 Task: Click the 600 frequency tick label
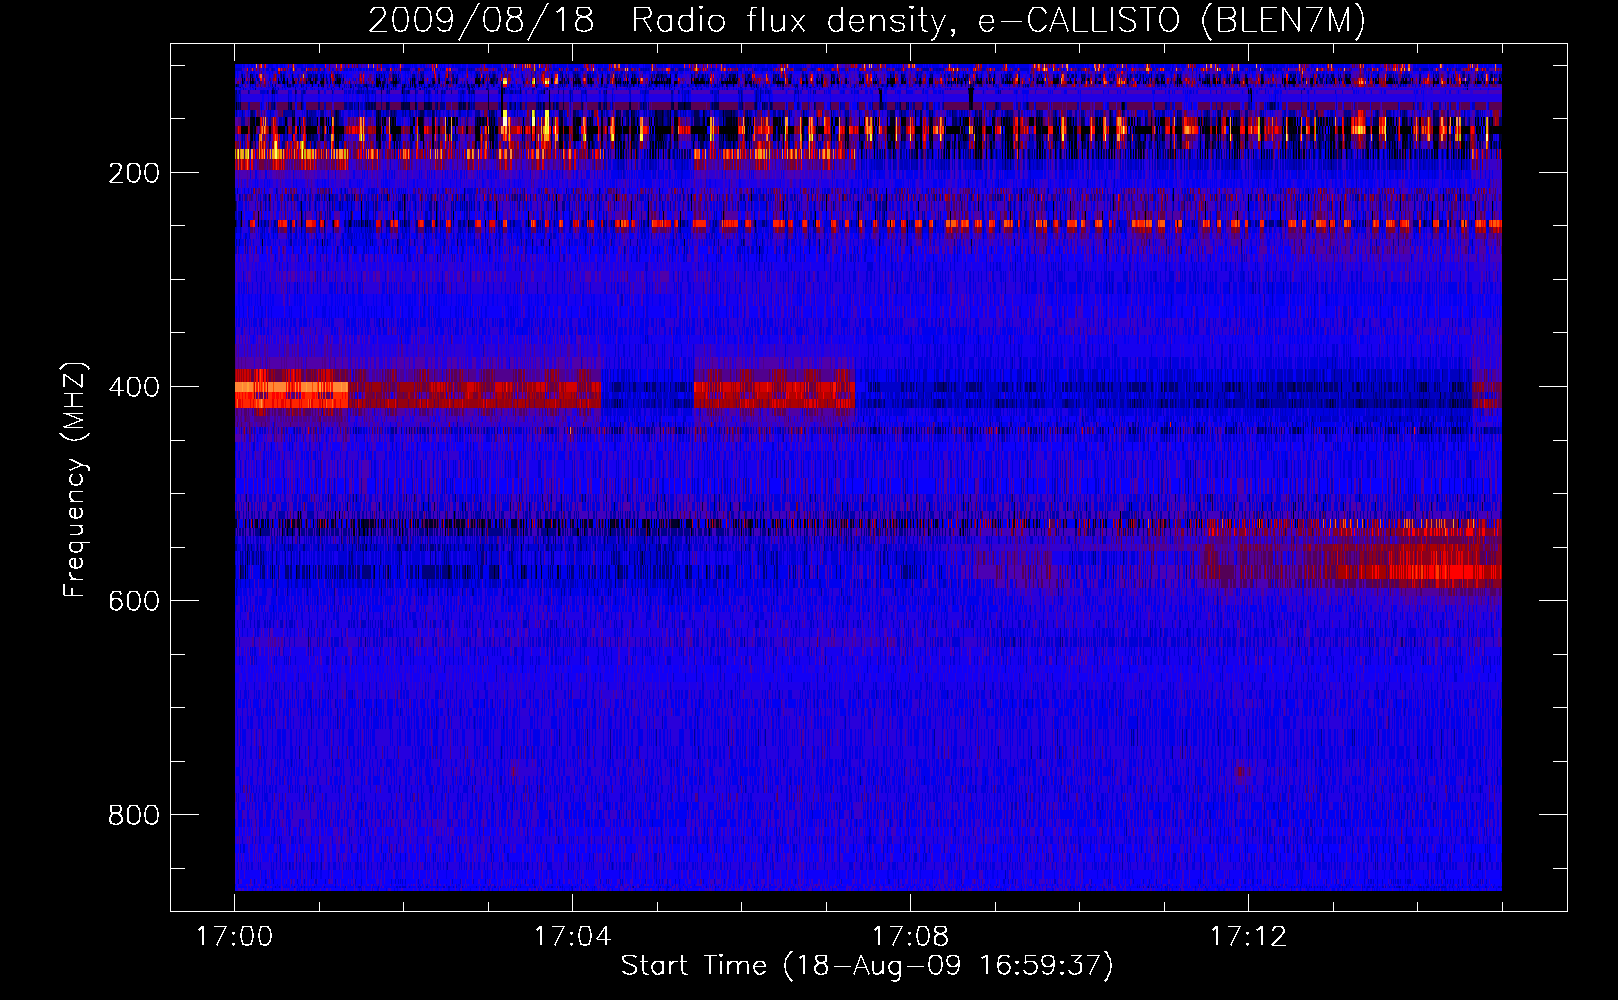(x=134, y=601)
